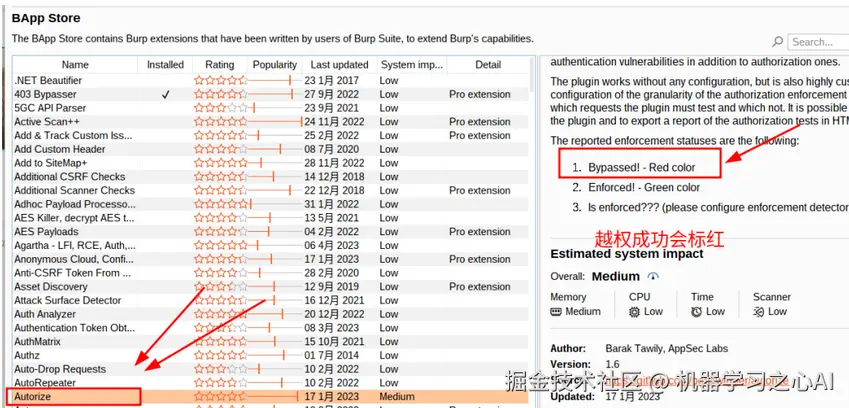Viewport: 849px width, 408px height.
Task: Select the Asset Discovery row
Action: tap(271, 287)
